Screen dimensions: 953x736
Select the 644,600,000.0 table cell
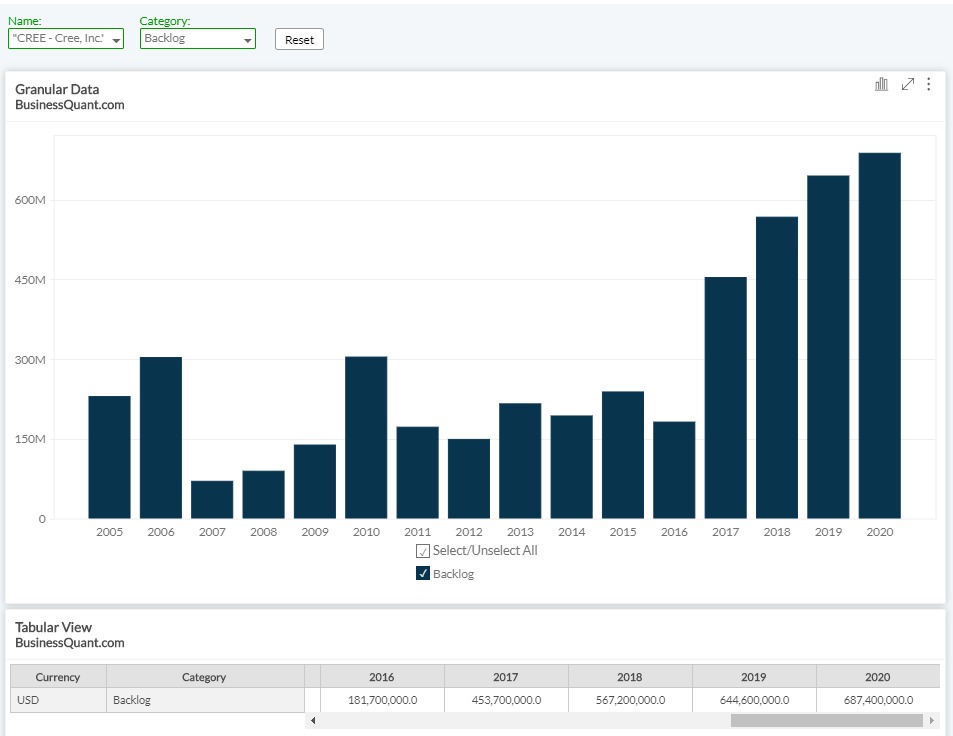754,700
